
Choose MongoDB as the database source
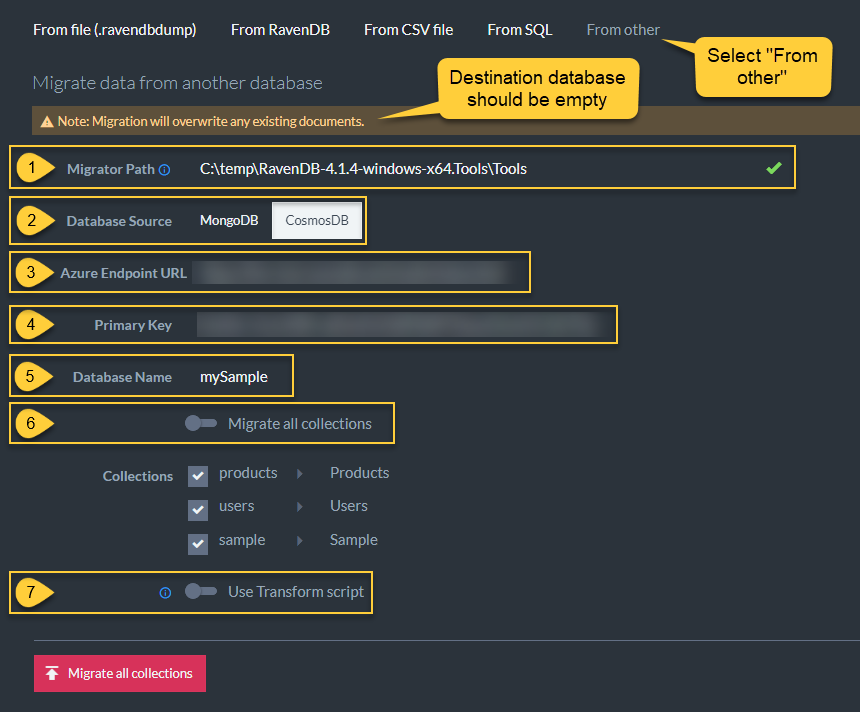[229, 221]
